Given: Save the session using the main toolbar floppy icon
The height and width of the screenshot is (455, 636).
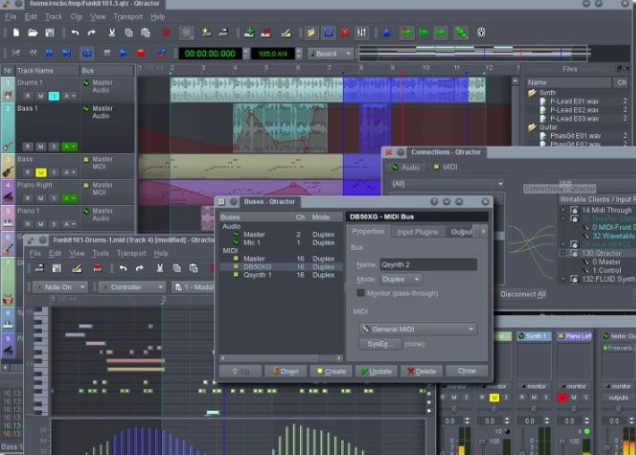Looking at the screenshot, I should click(49, 32).
